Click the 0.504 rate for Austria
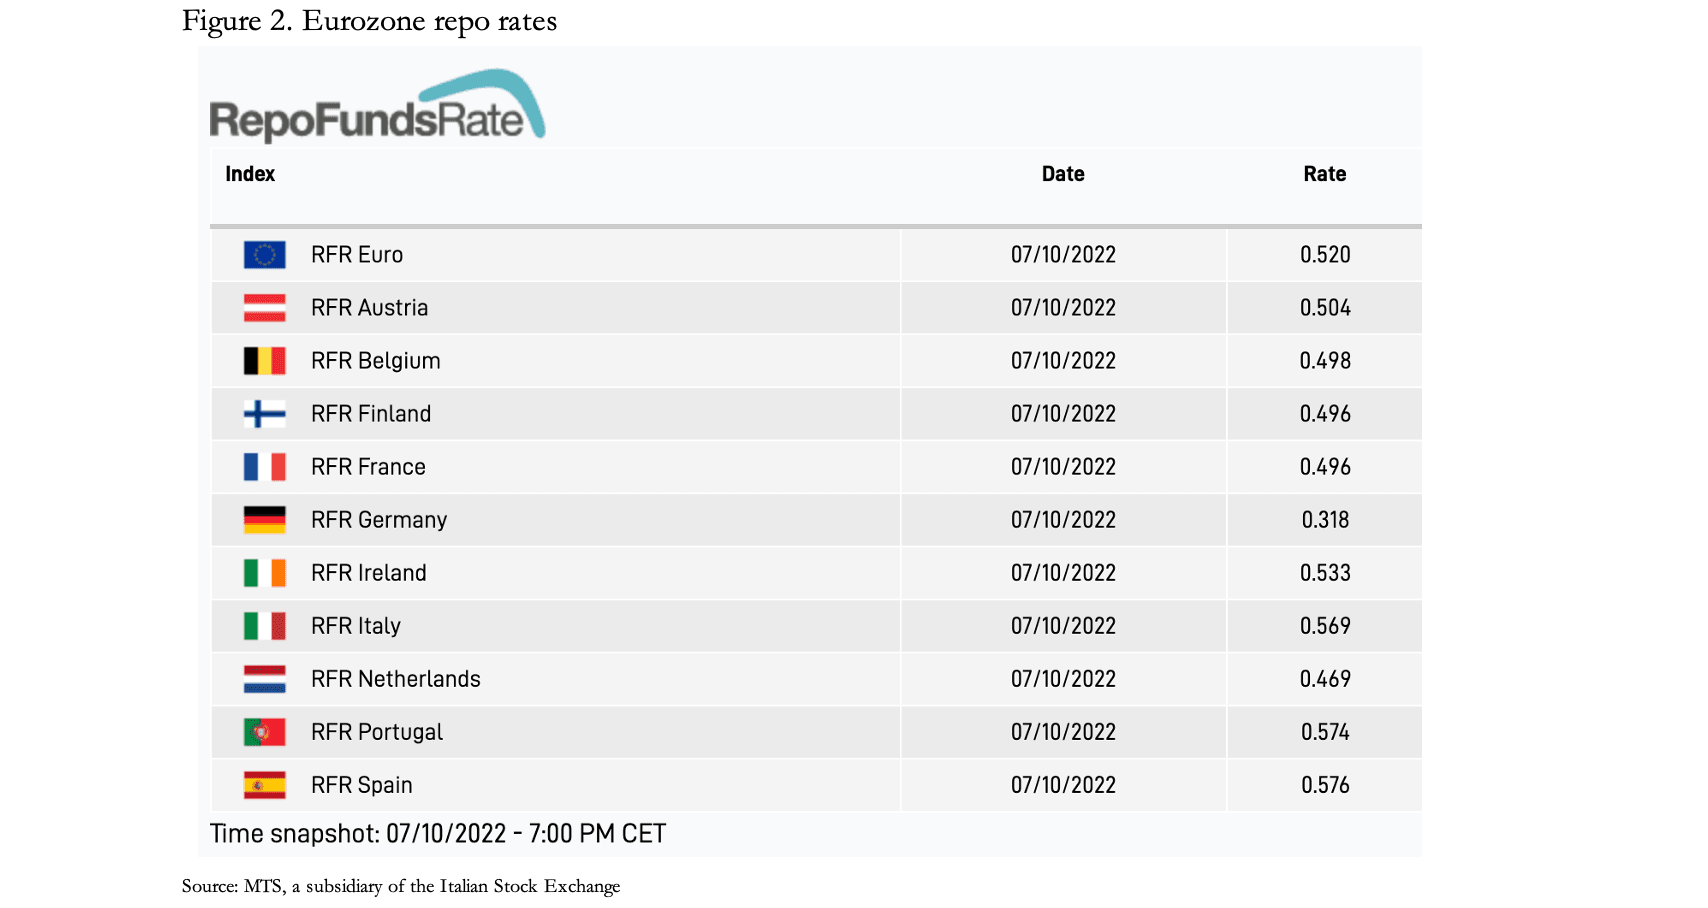This screenshot has width=1708, height=908. pyautogui.click(x=1325, y=308)
